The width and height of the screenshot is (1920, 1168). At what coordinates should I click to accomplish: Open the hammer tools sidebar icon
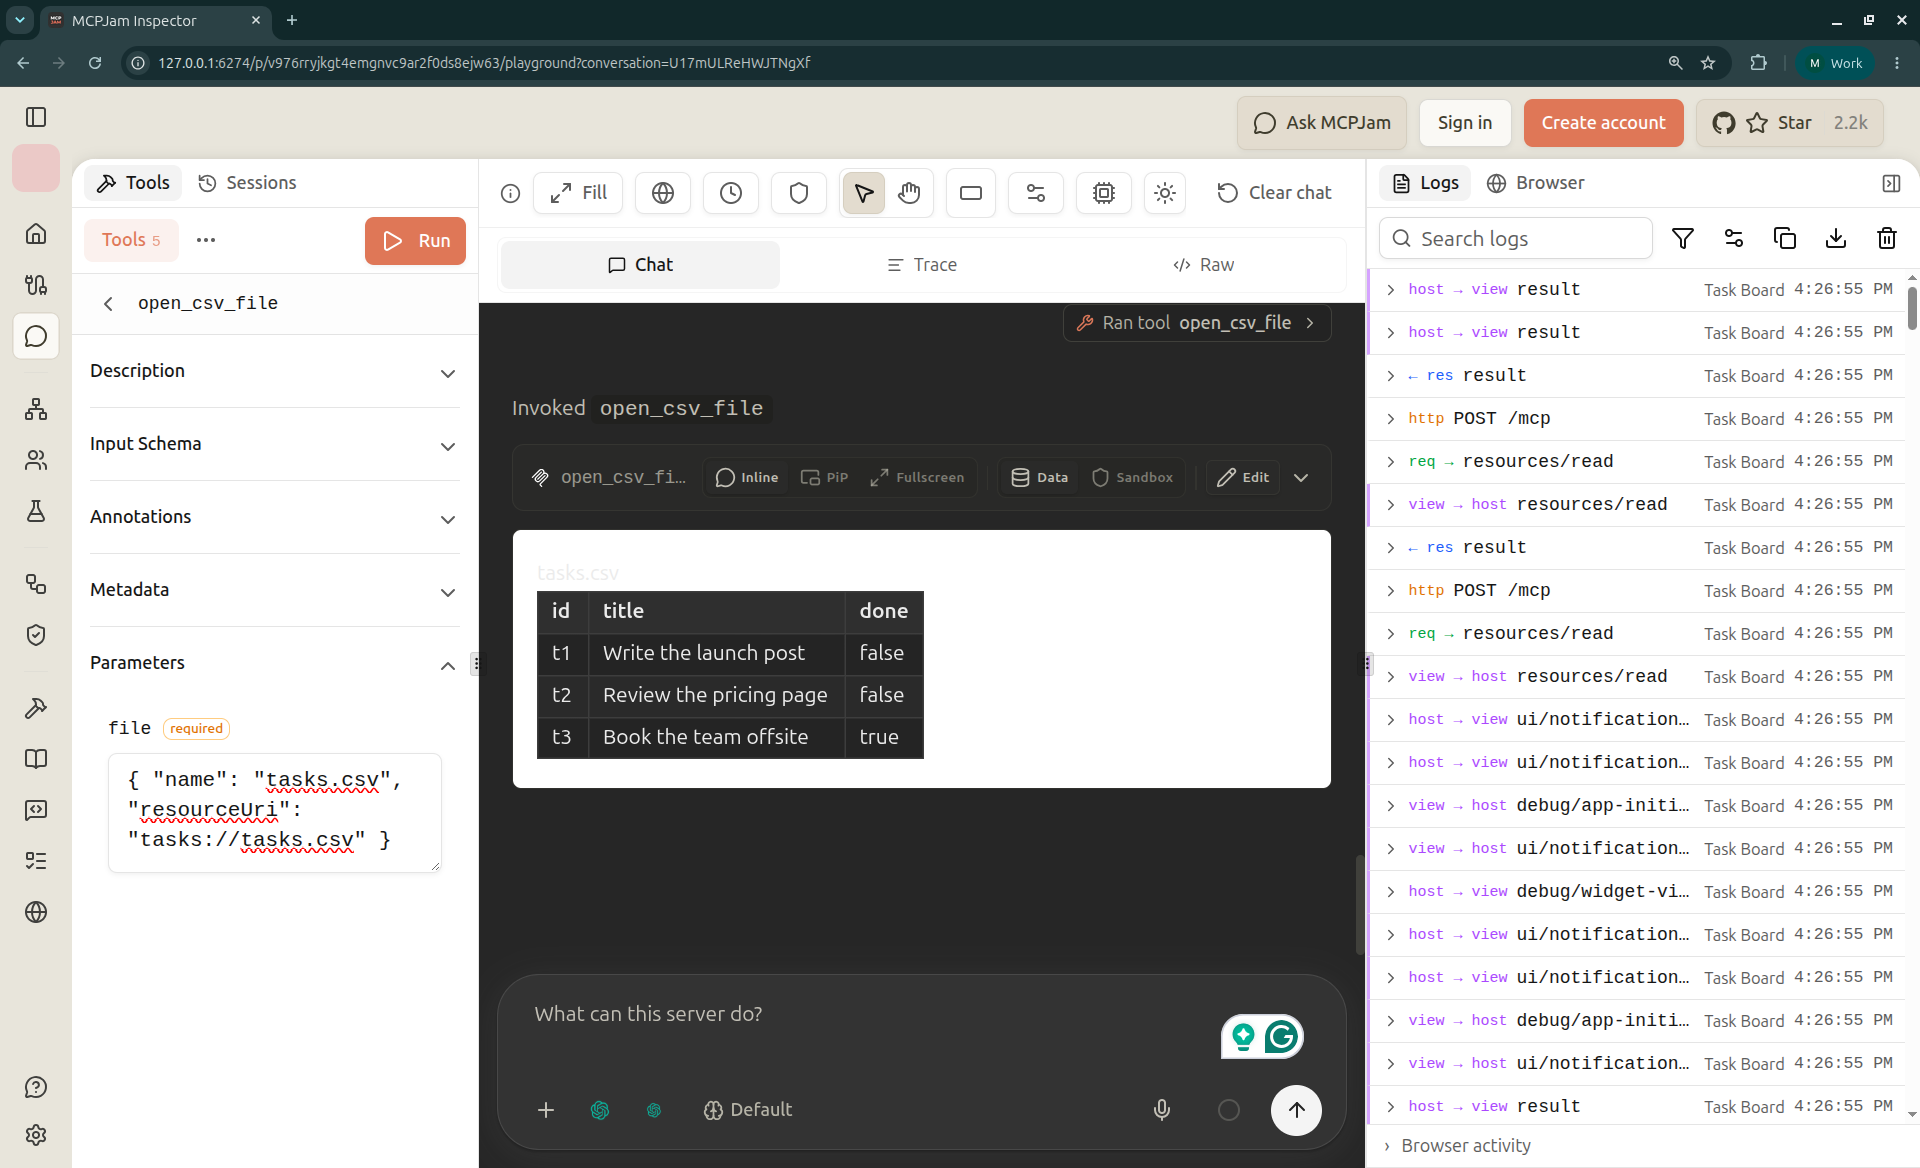[x=36, y=708]
